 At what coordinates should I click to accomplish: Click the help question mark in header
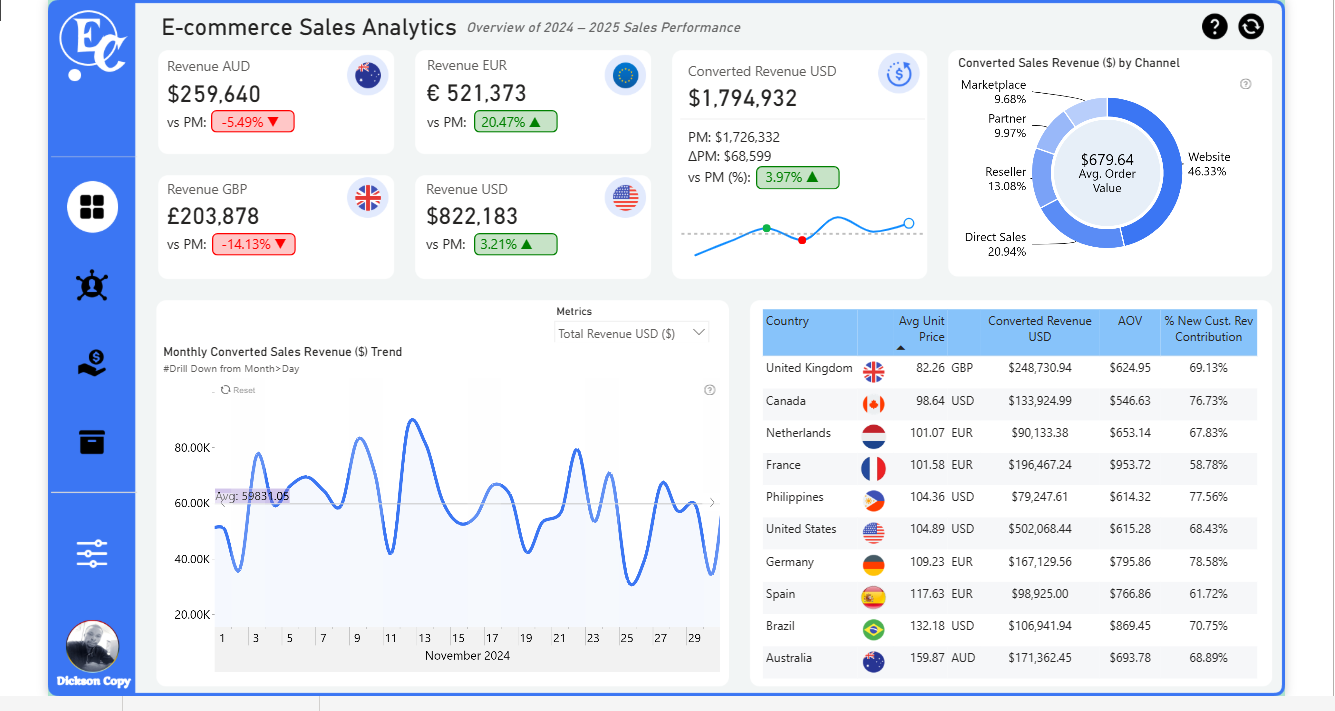pos(1215,27)
